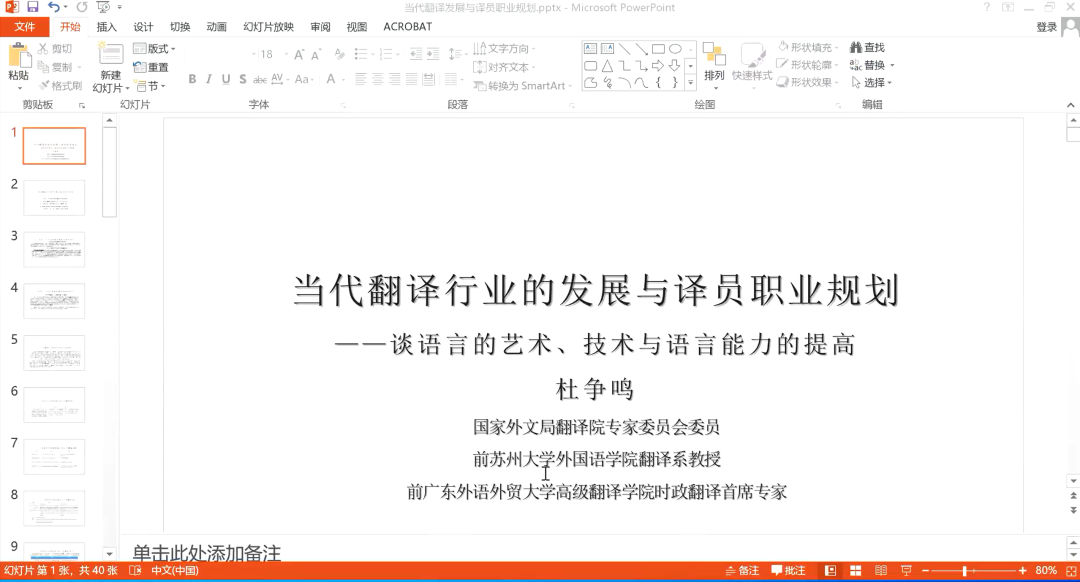Select slide 5 thumbnail
This screenshot has width=1080, height=582.
point(54,353)
